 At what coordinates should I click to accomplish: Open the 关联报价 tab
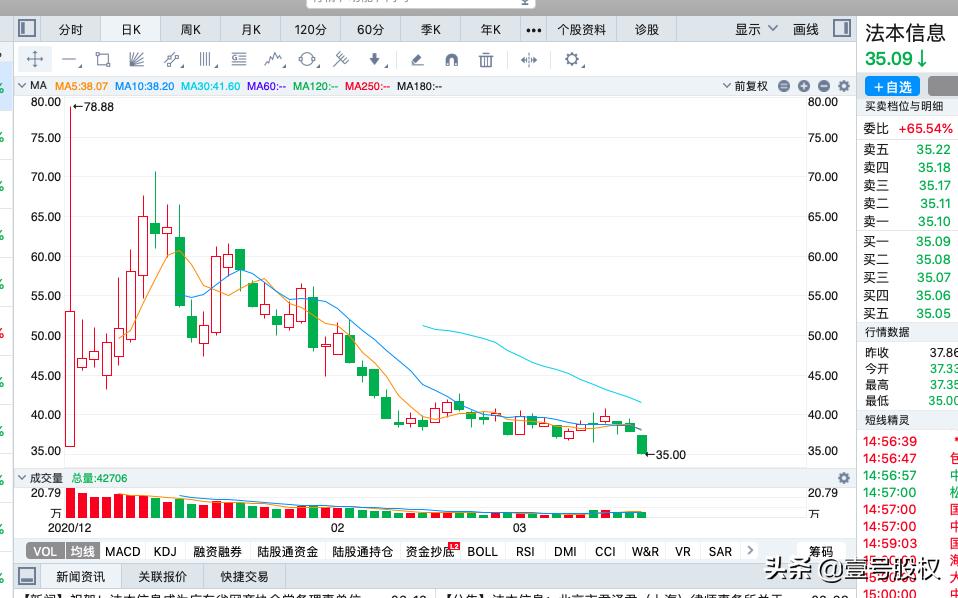(x=162, y=576)
